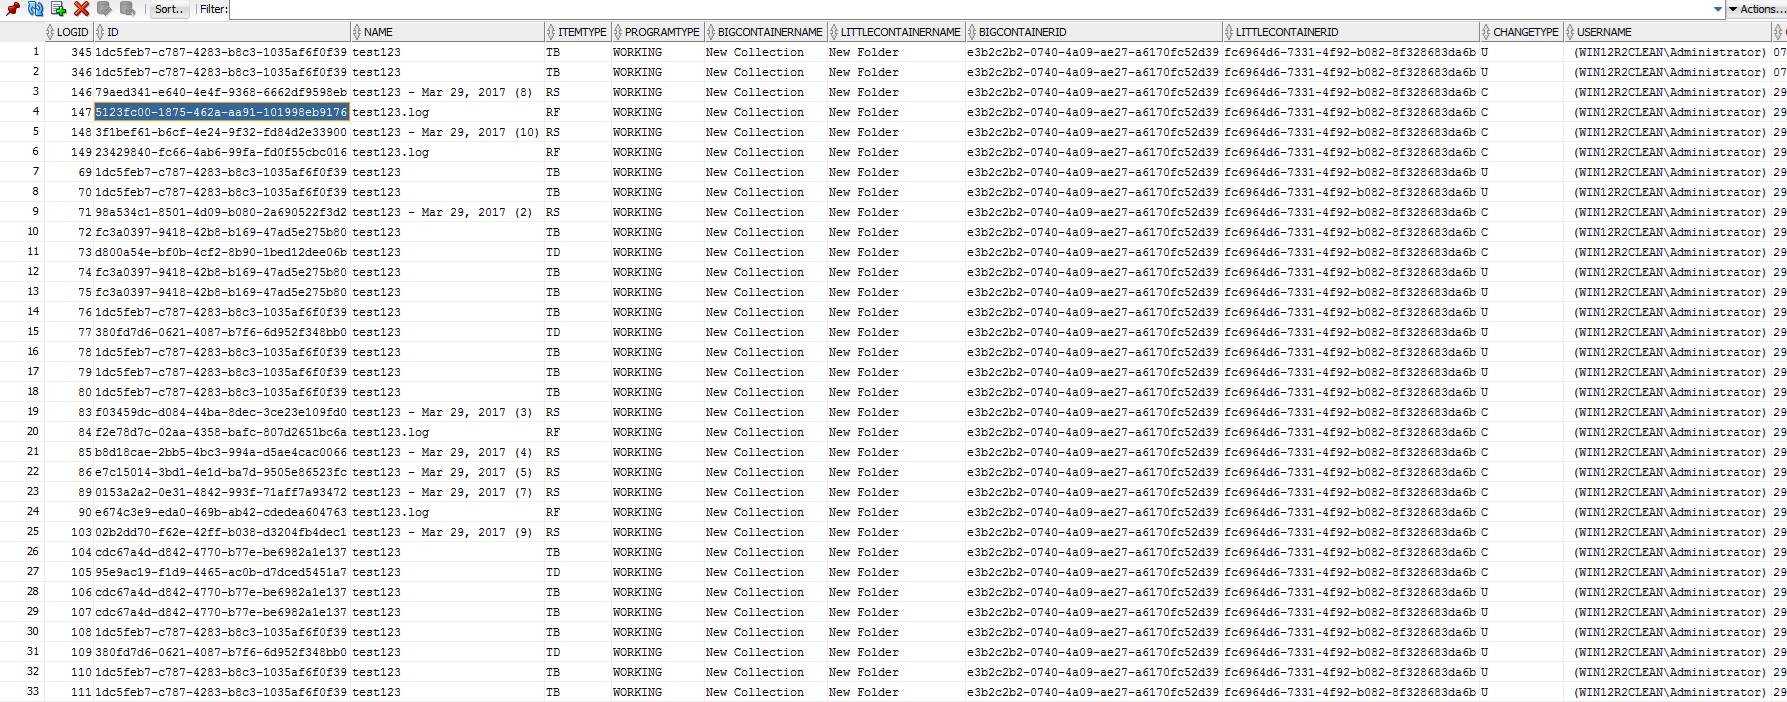Click 'New Folder' cell in row 2
1787x702 pixels.
point(896,72)
